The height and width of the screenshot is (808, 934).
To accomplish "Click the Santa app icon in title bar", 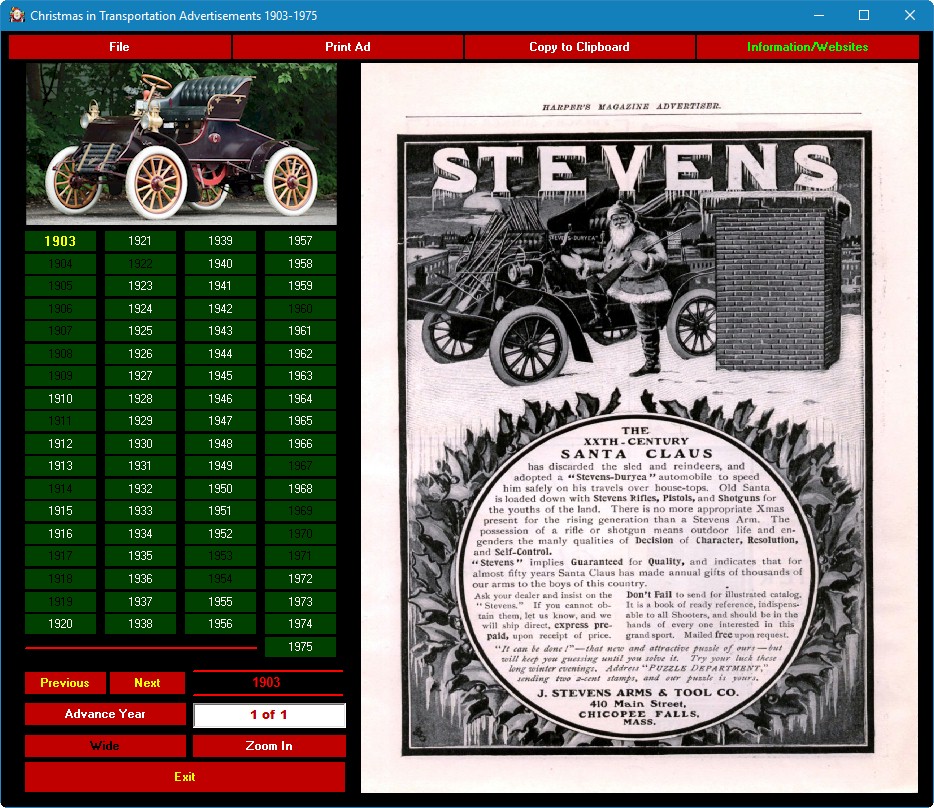I will click(x=16, y=15).
